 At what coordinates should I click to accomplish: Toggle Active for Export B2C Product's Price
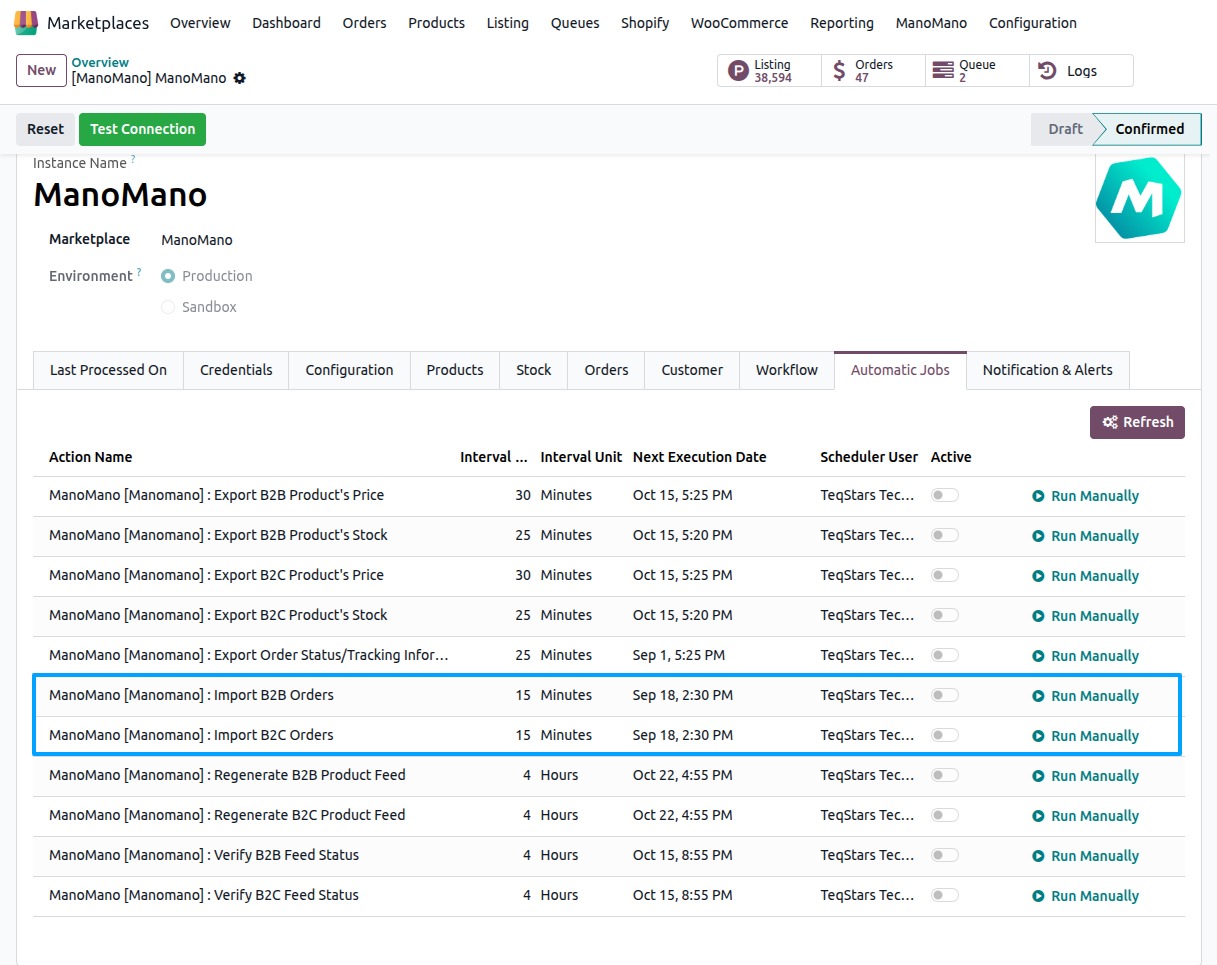point(945,575)
